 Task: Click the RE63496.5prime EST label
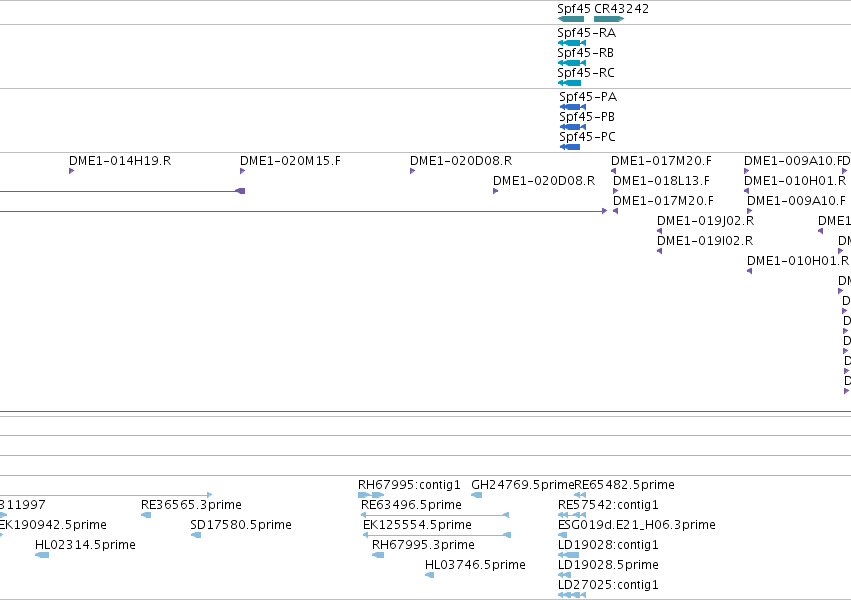pyautogui.click(x=411, y=505)
